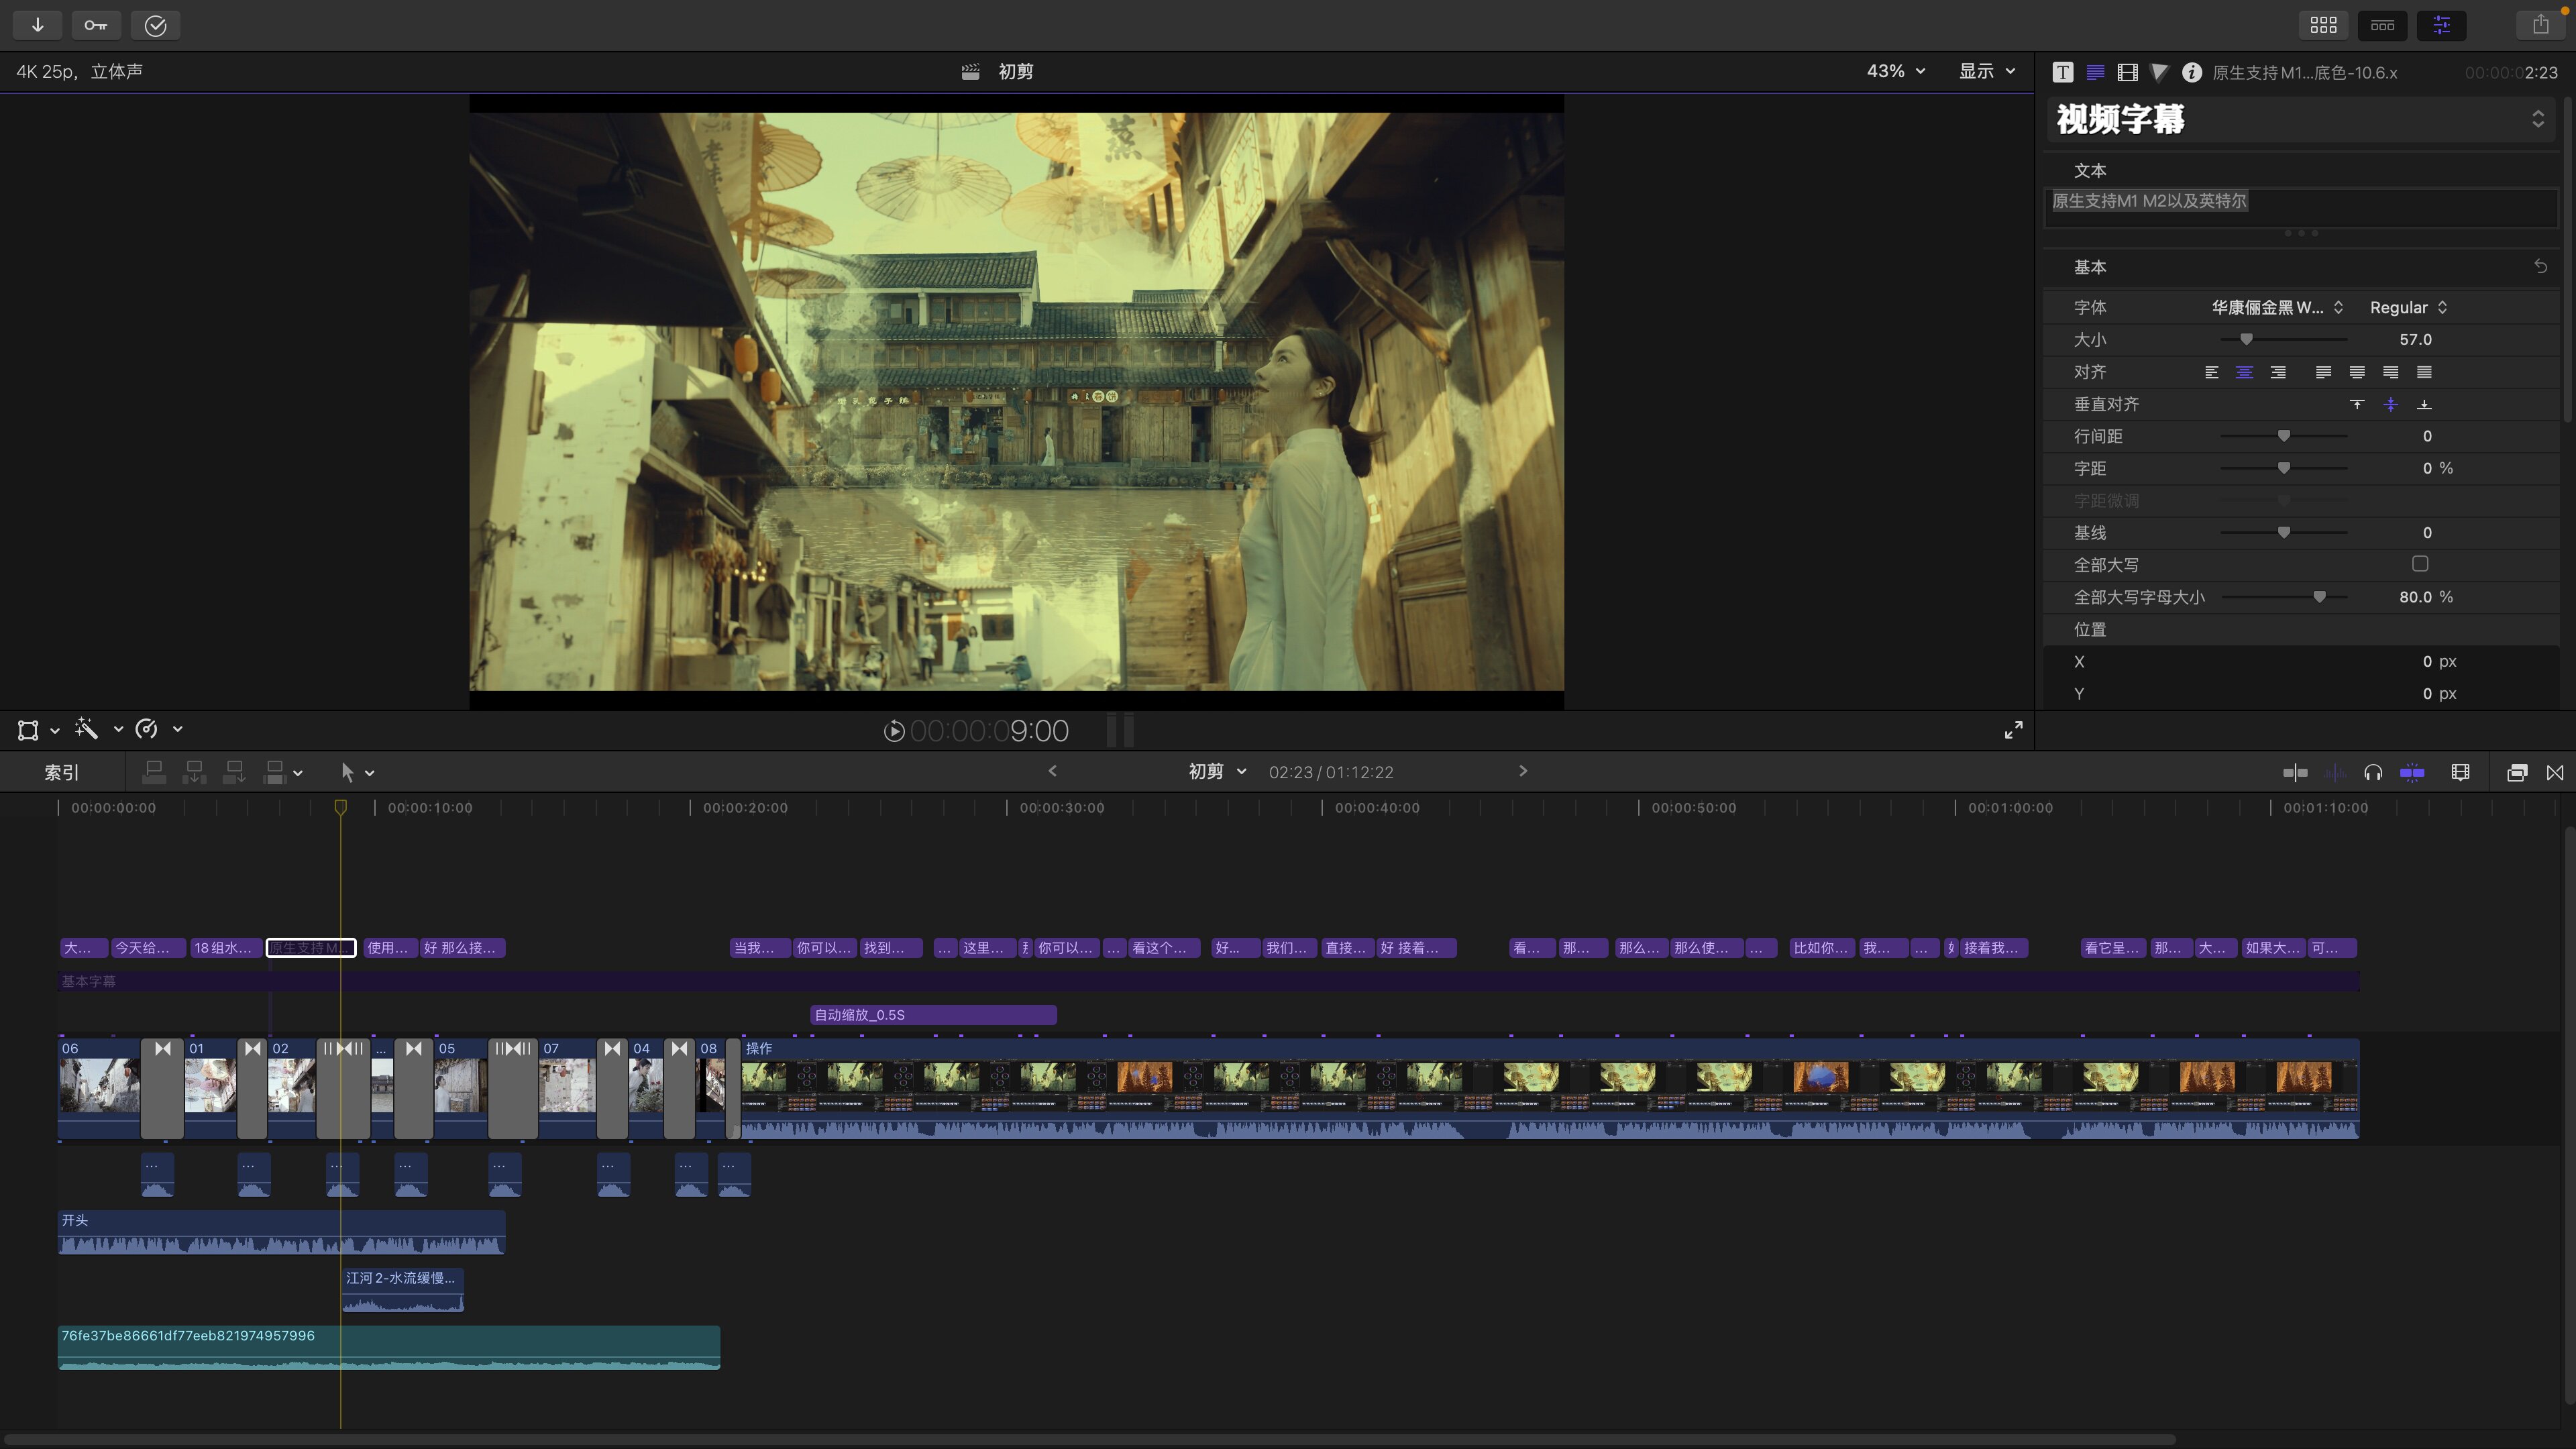Screen dimensions: 2576x1449
Task: Select the 自动缩放_0.5S clip in timeline
Action: coord(932,1014)
